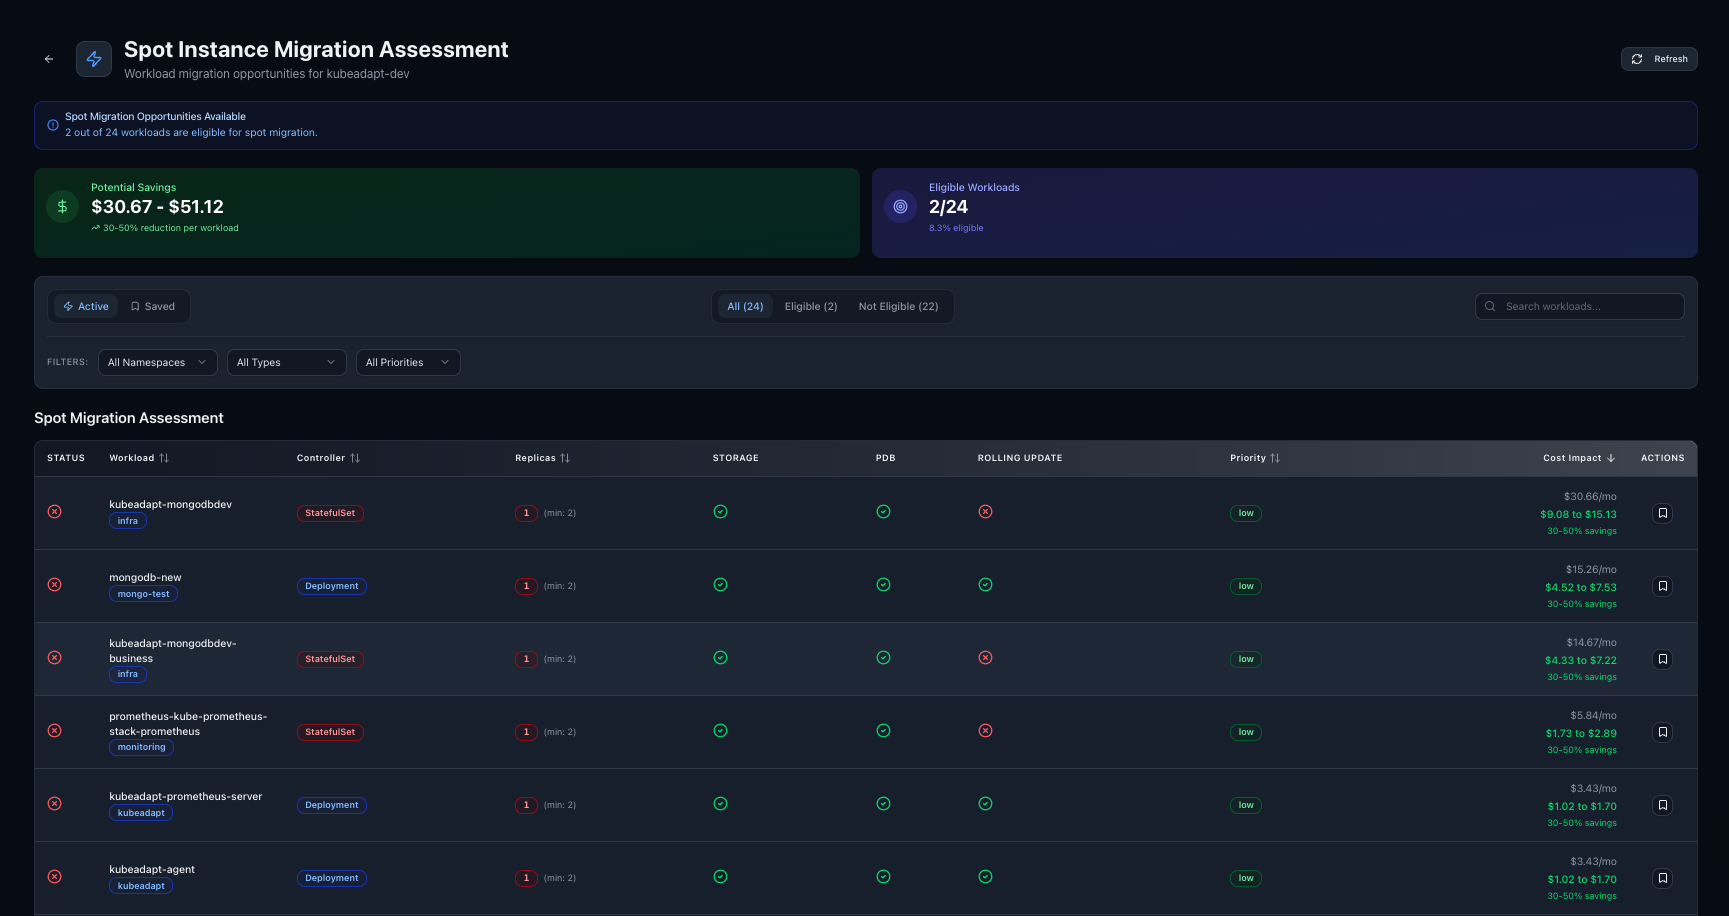This screenshot has height=916, width=1729.
Task: Click the red Rolling Update indicator for prometheus-kube-prometheus-stack-prometheus
Action: pyautogui.click(x=985, y=731)
